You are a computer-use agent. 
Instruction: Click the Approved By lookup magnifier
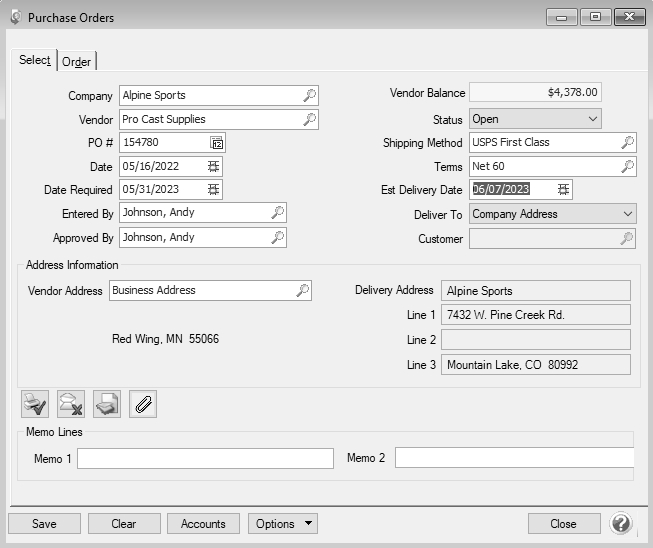point(278,237)
